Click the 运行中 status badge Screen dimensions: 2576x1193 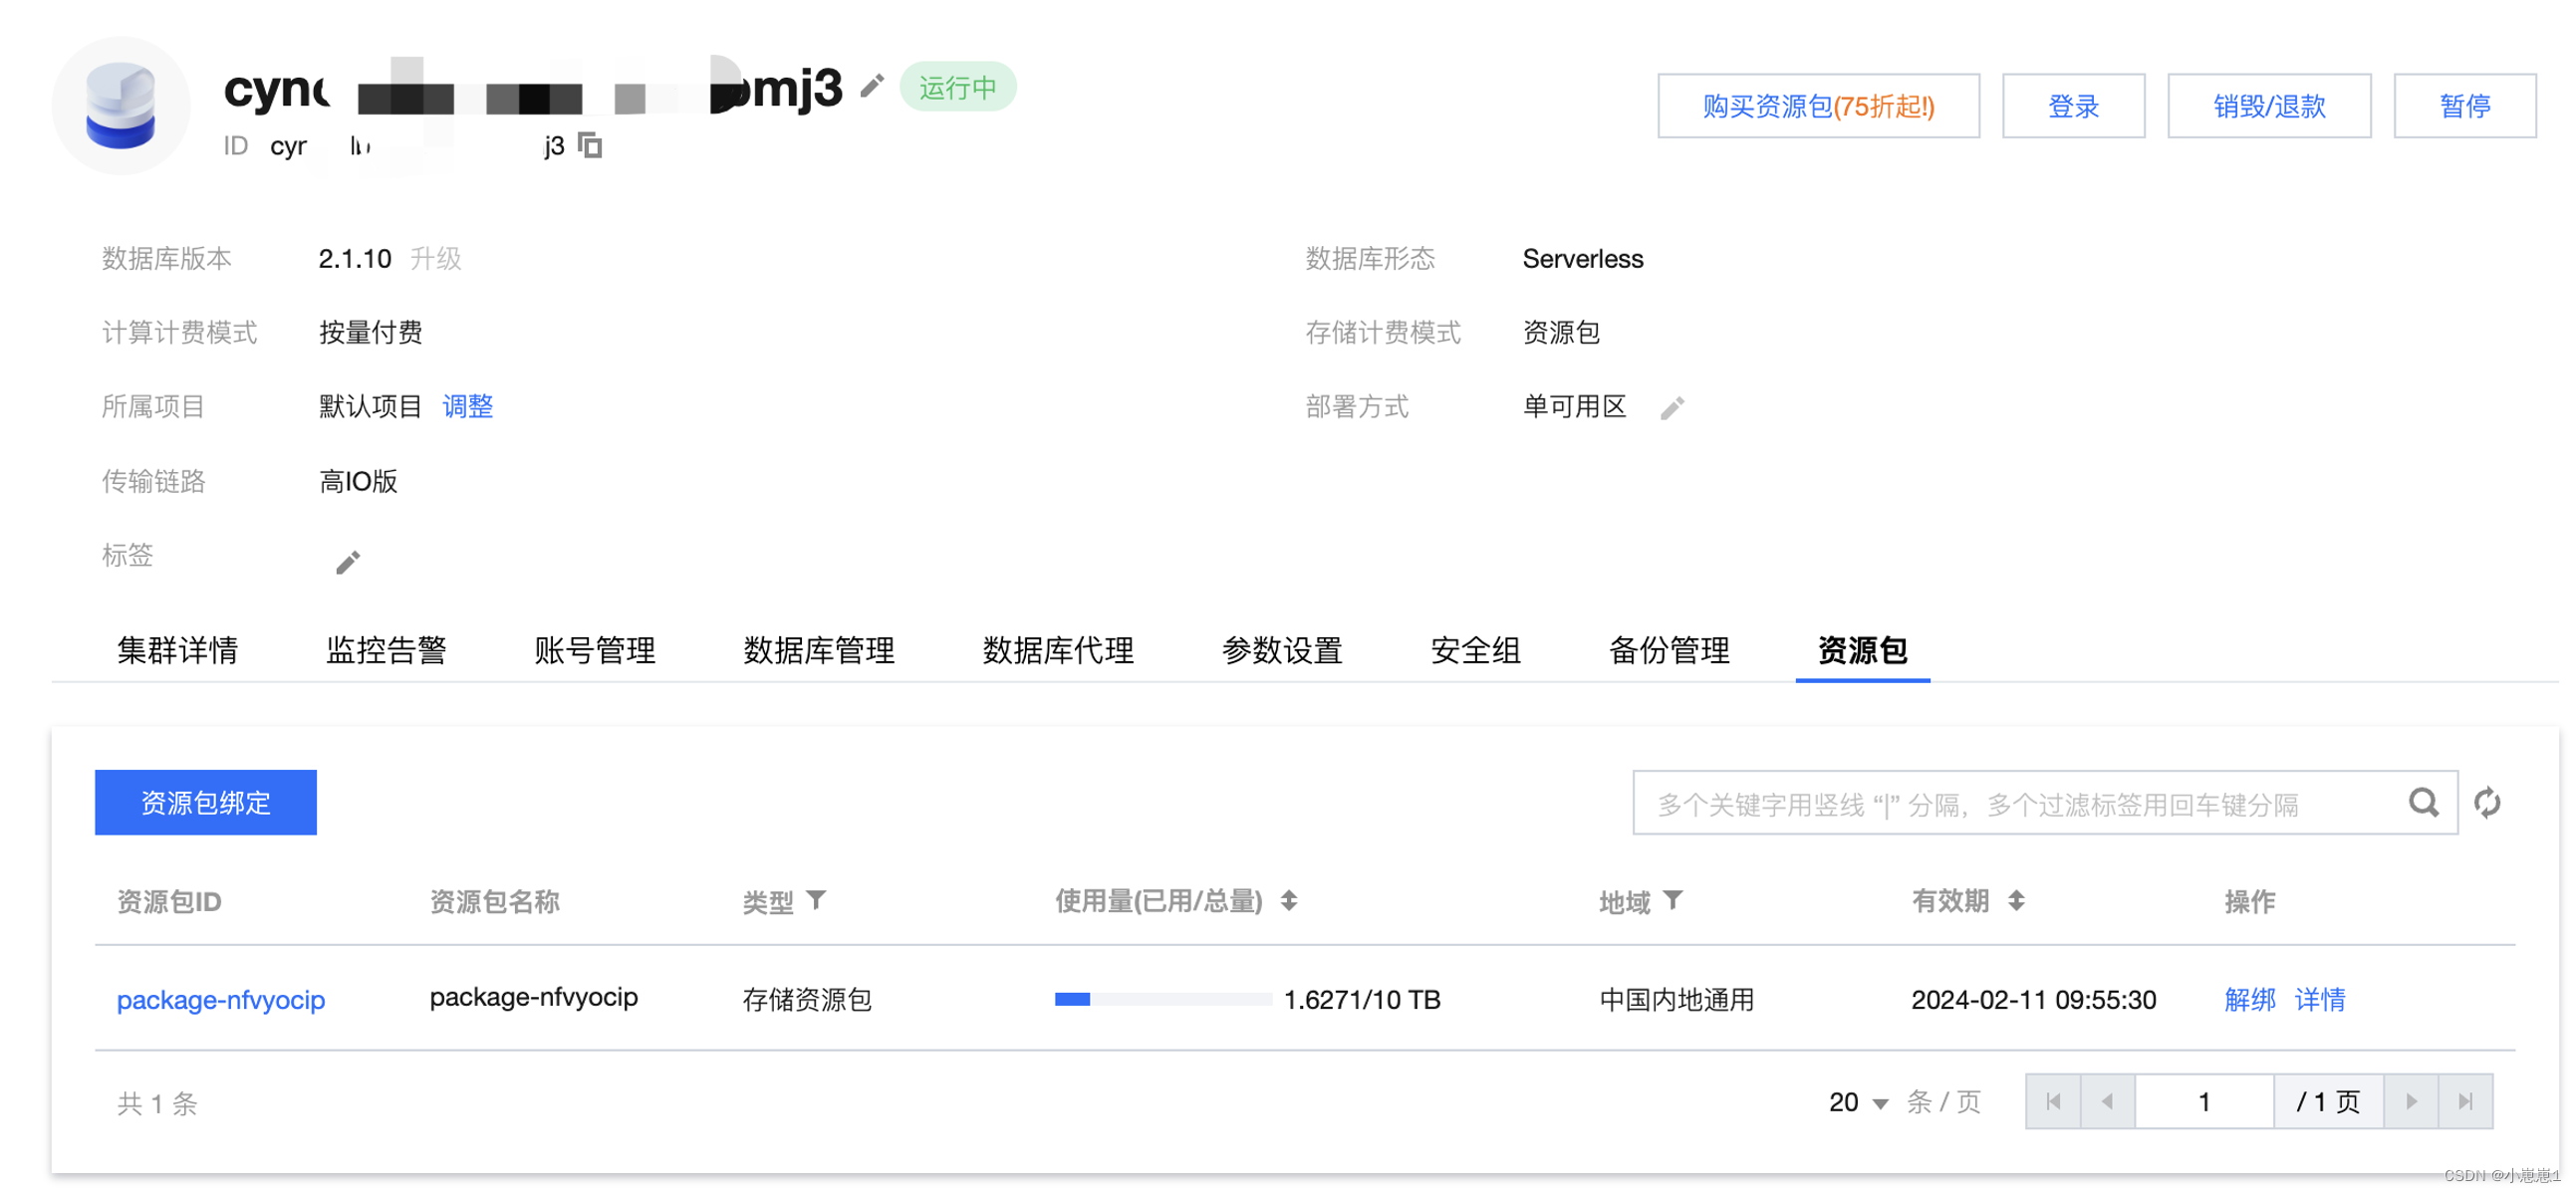pyautogui.click(x=957, y=87)
